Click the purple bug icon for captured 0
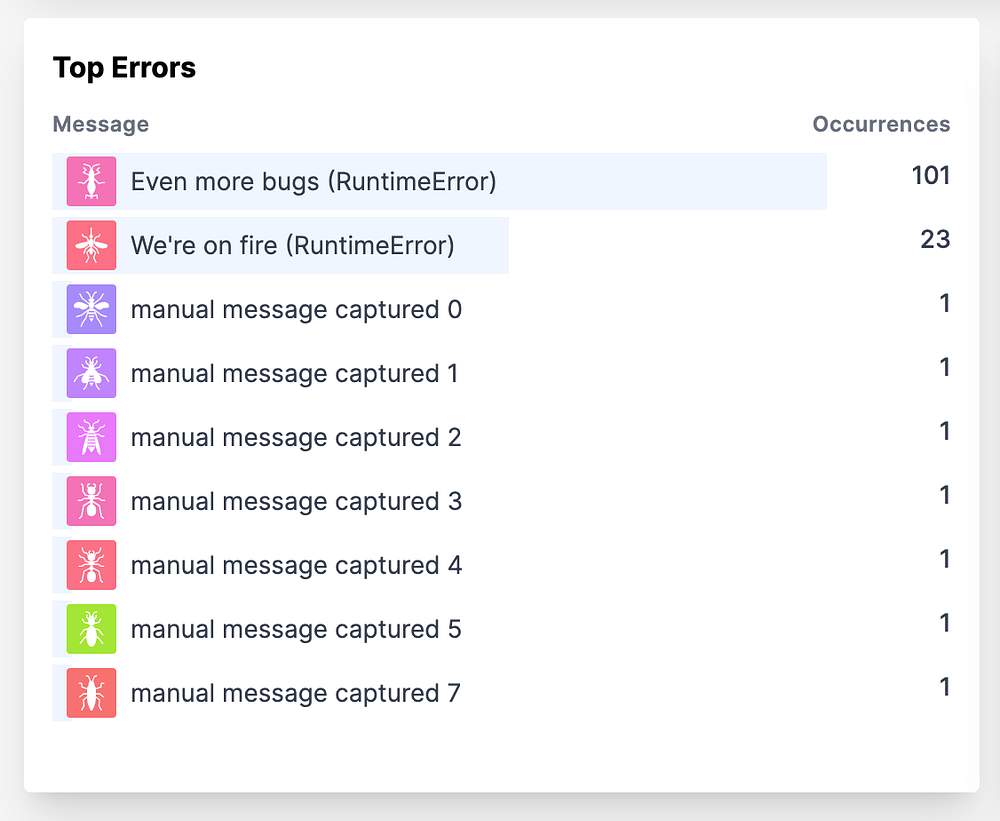The image size is (1000, 821). (x=91, y=310)
